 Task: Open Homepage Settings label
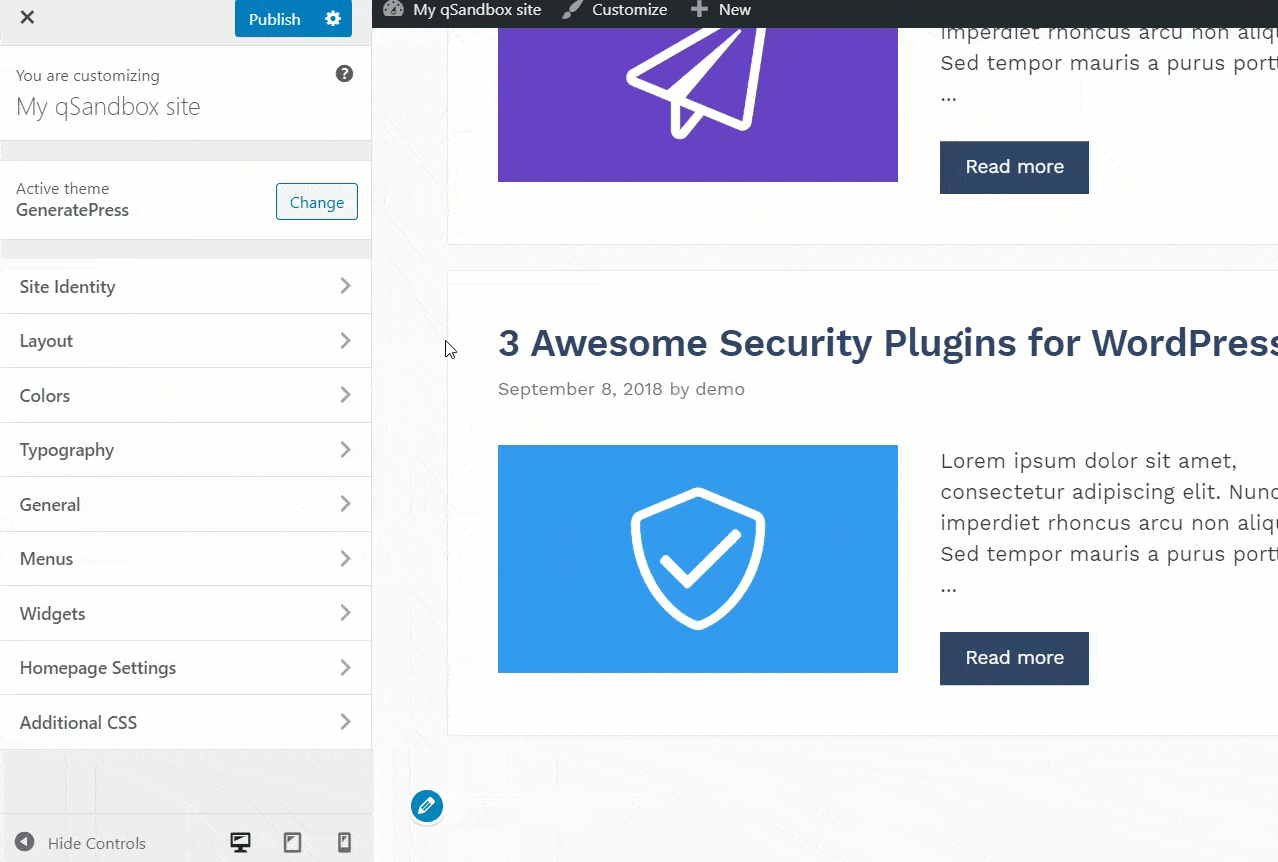coord(98,668)
